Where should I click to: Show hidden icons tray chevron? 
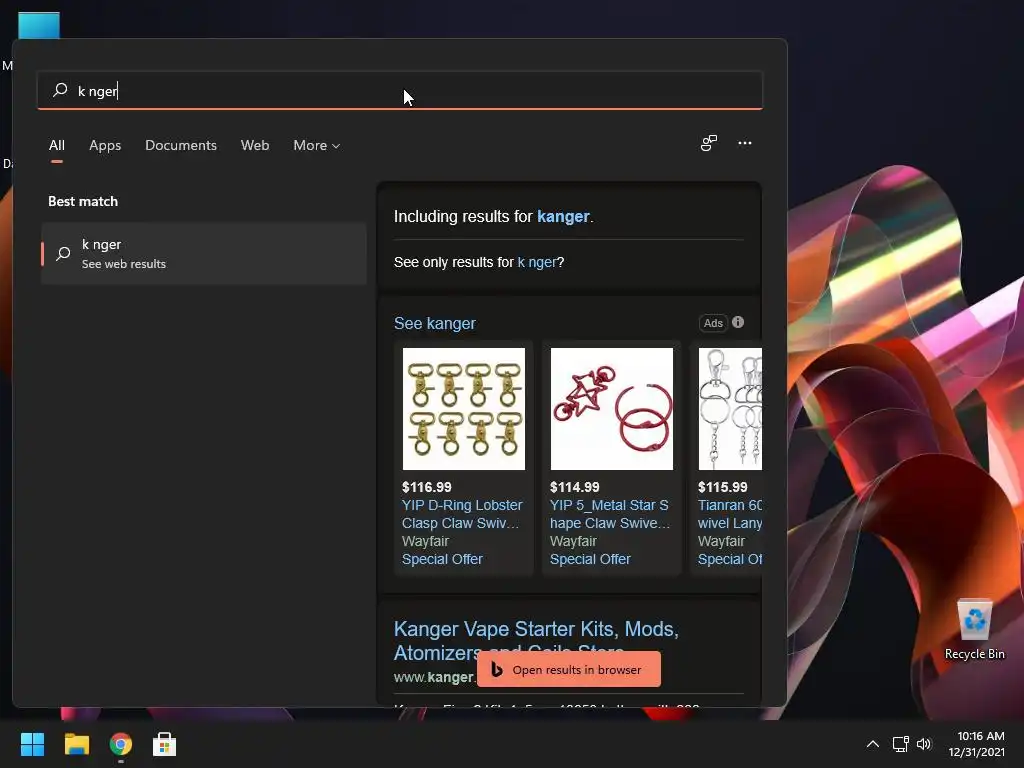click(x=872, y=744)
